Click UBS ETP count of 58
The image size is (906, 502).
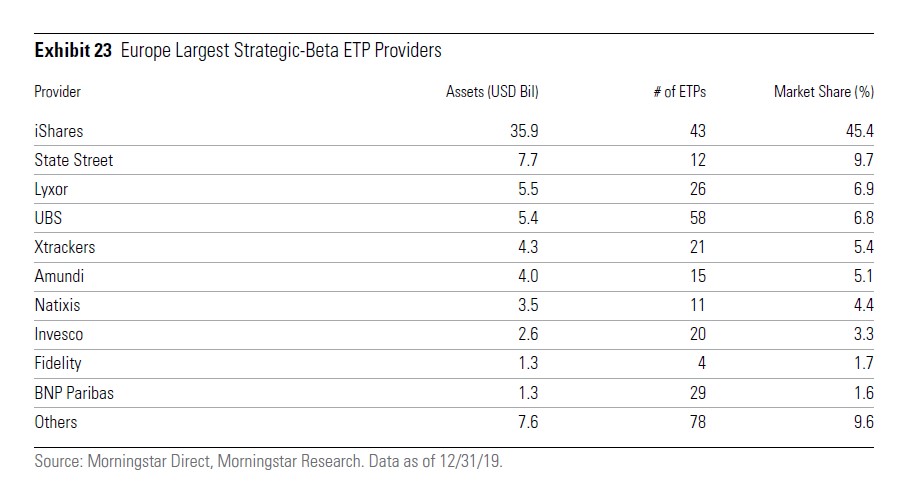(x=697, y=218)
